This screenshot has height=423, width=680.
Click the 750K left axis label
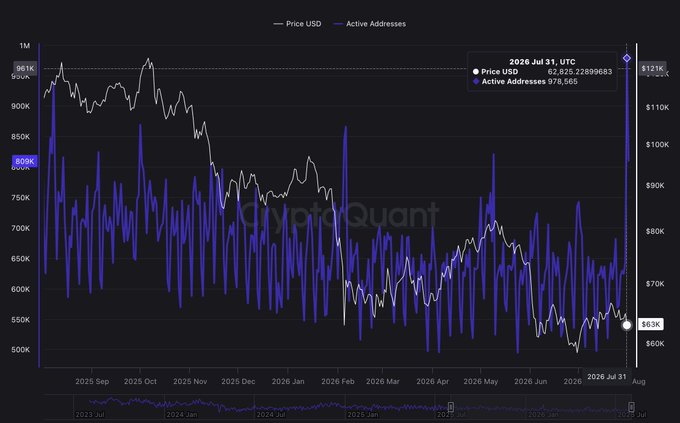pos(20,198)
